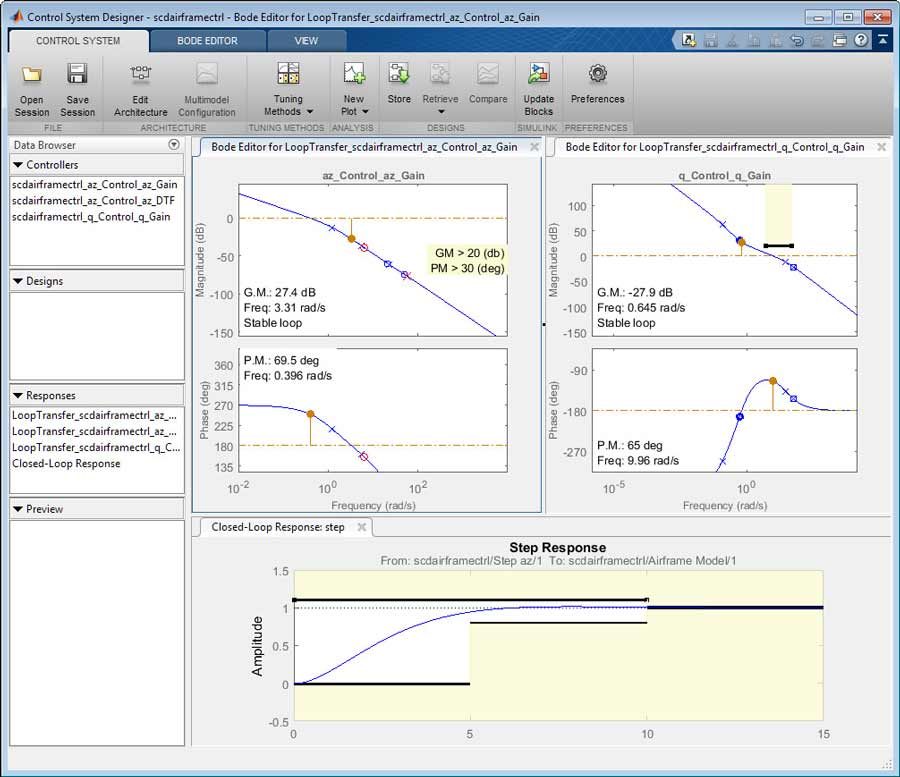Click the black gain constraint bar on q magnitude plot
Viewport: 900px width, 777px height.
(778, 246)
